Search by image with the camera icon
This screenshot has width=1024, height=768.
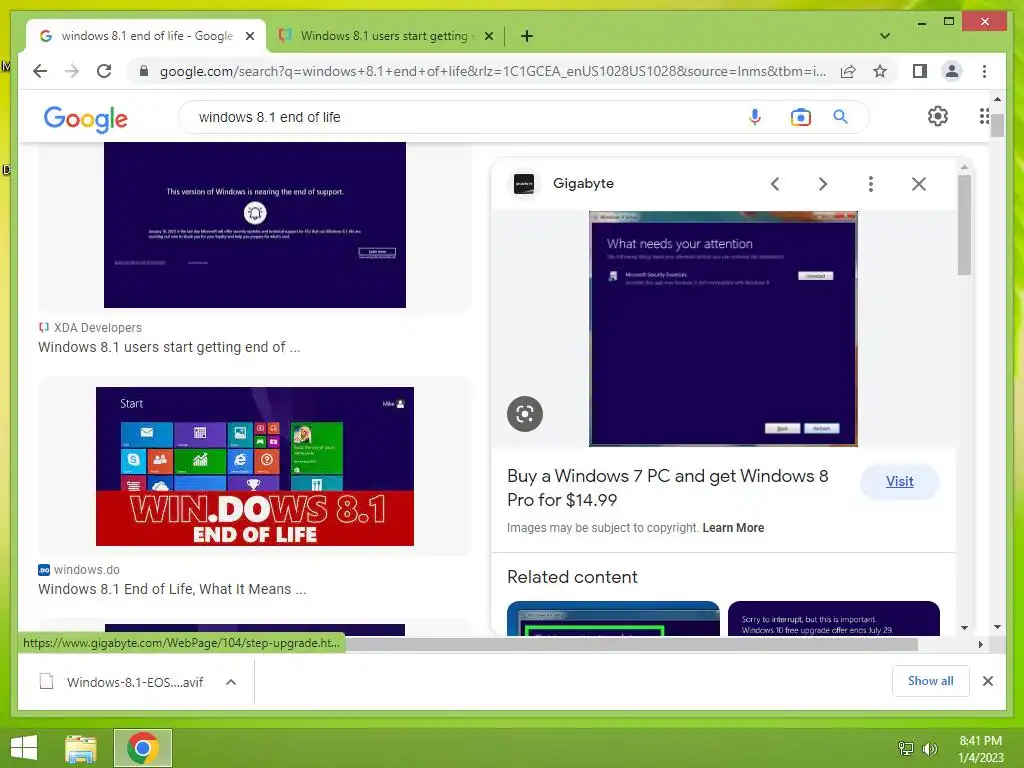800,117
